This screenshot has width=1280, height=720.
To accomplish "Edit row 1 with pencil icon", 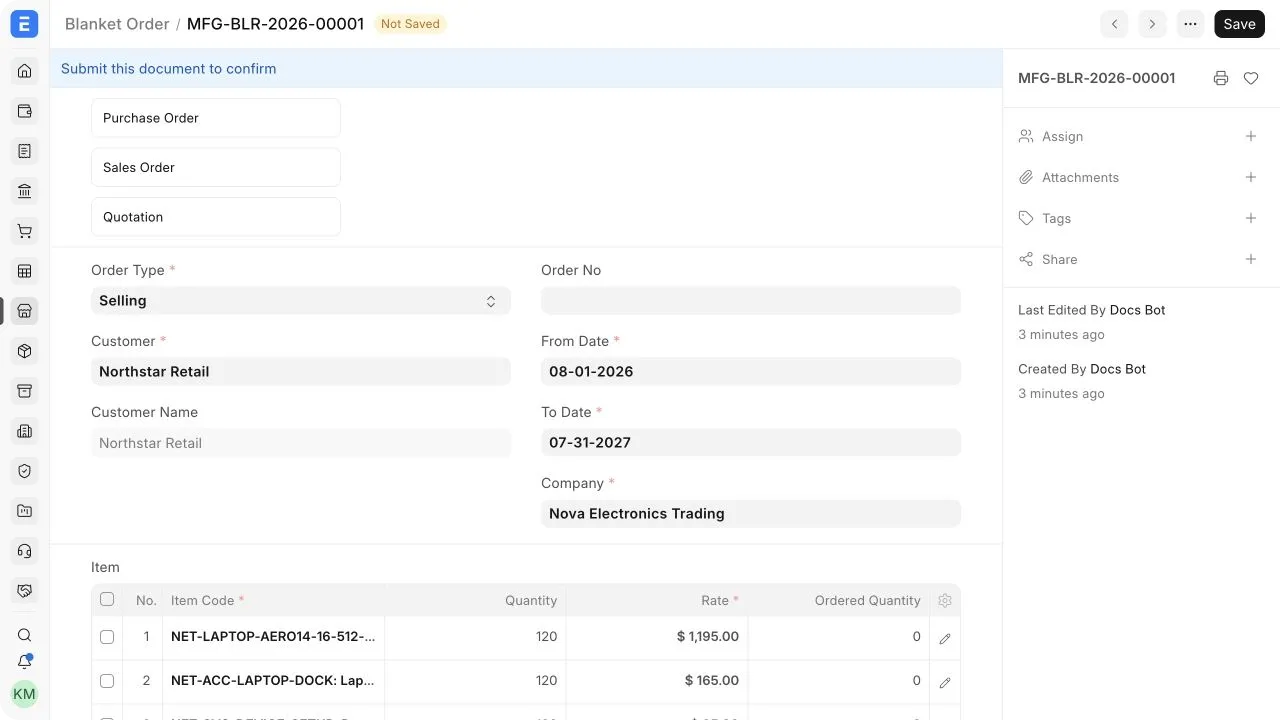I will tap(945, 638).
